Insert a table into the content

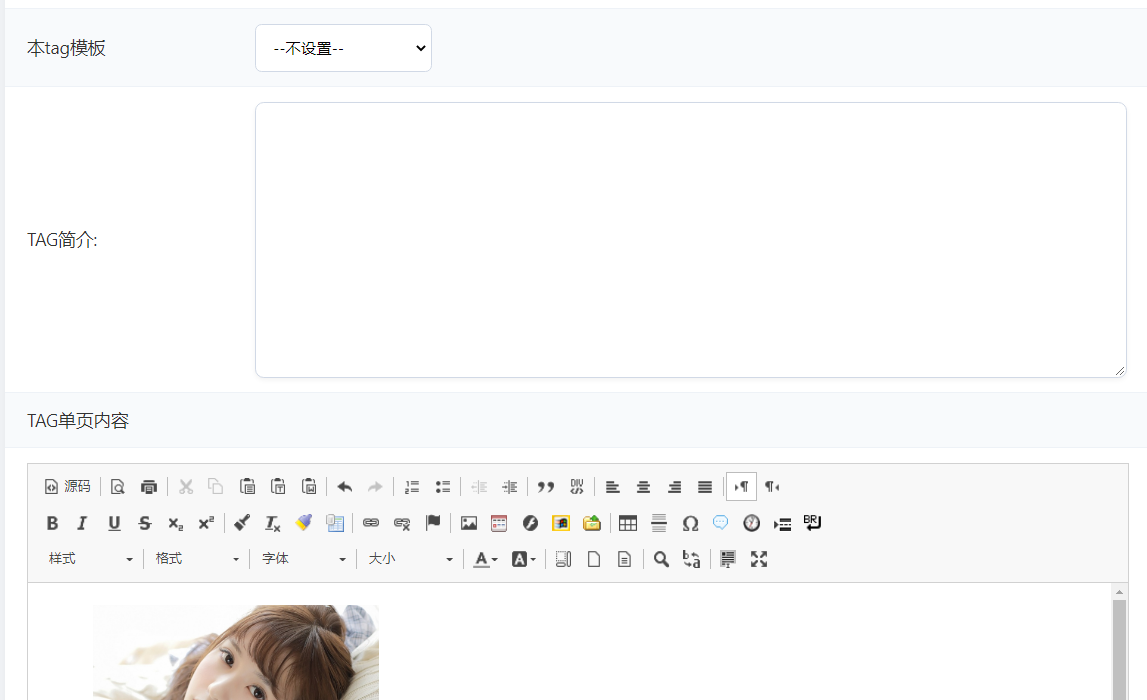click(x=627, y=523)
